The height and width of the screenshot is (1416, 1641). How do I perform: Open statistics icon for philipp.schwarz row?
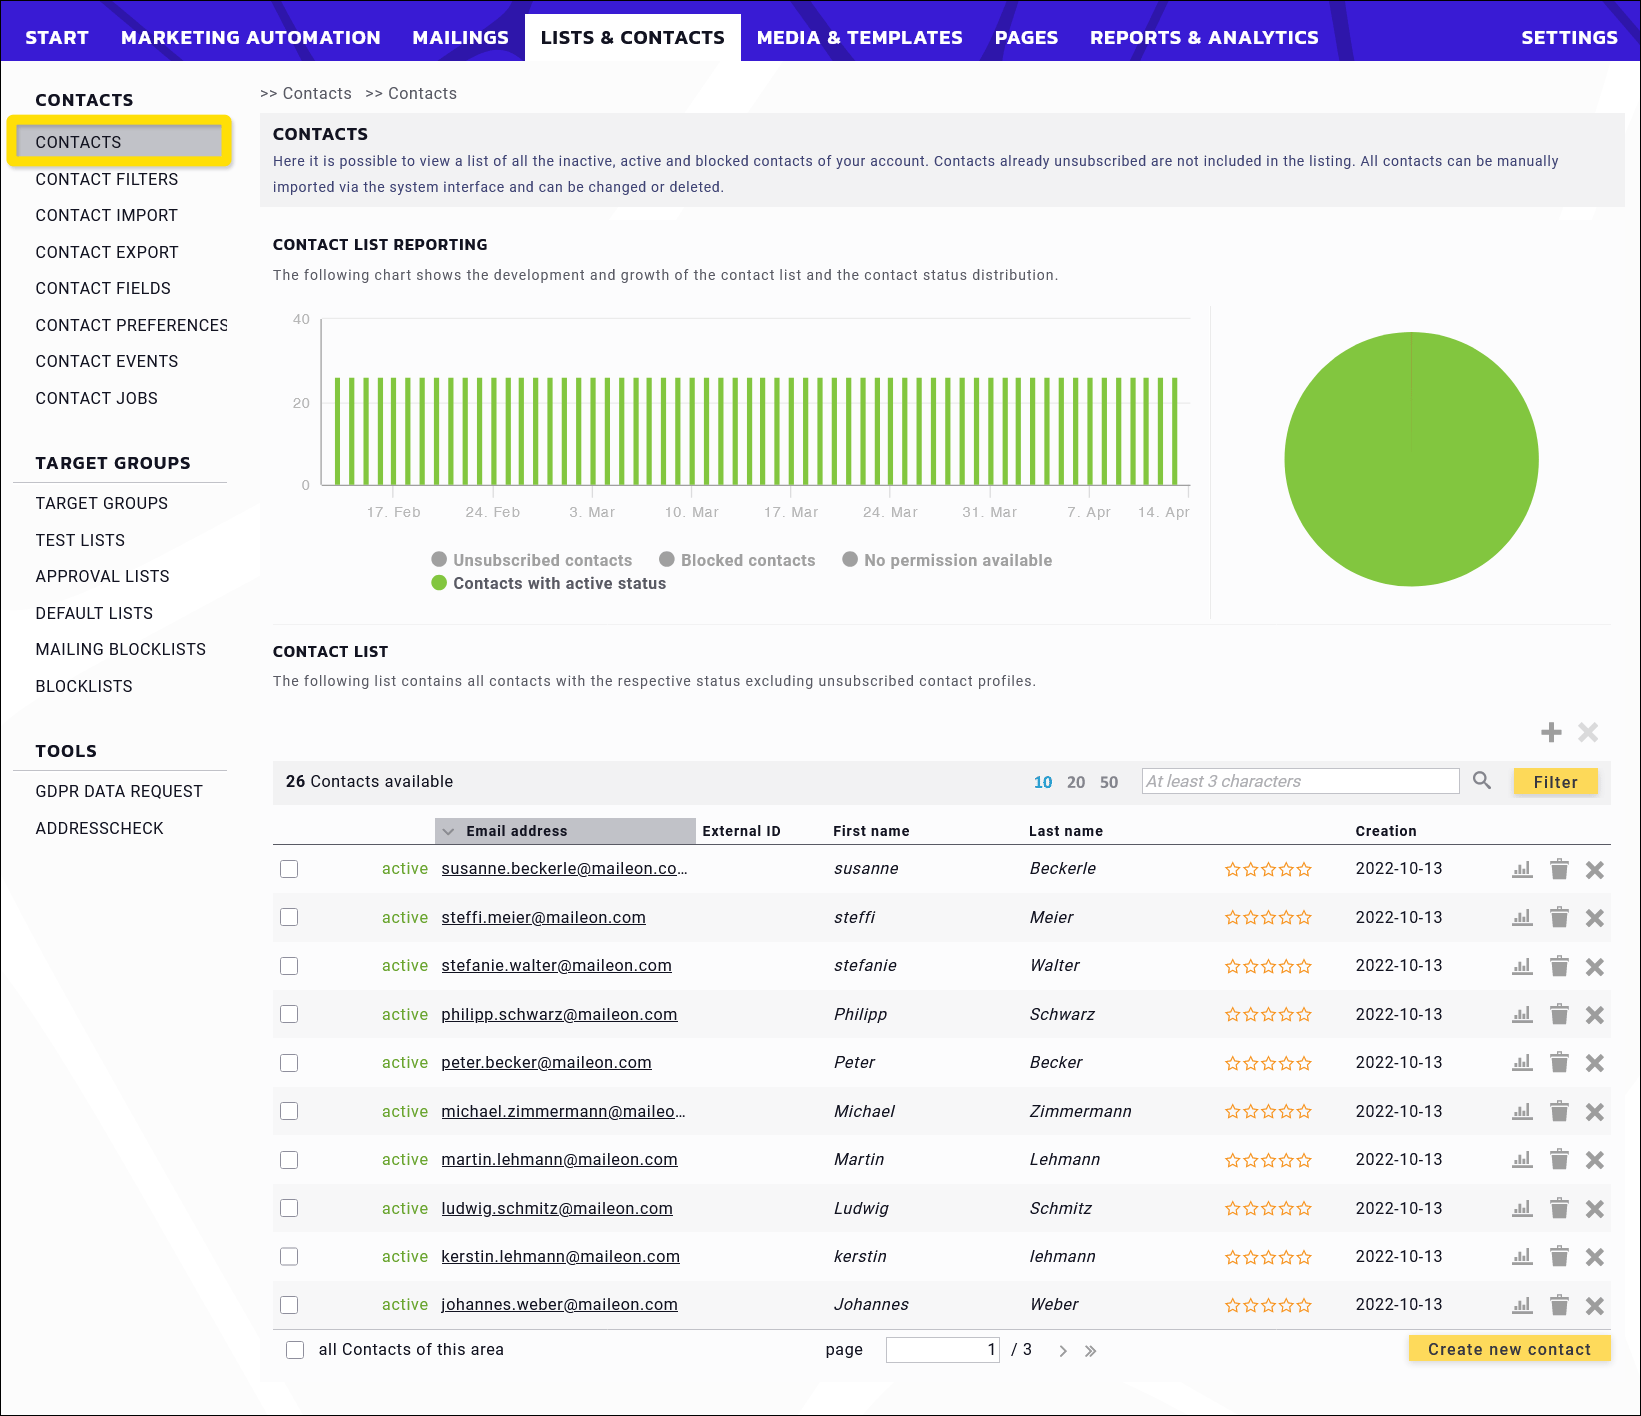1522,1014
